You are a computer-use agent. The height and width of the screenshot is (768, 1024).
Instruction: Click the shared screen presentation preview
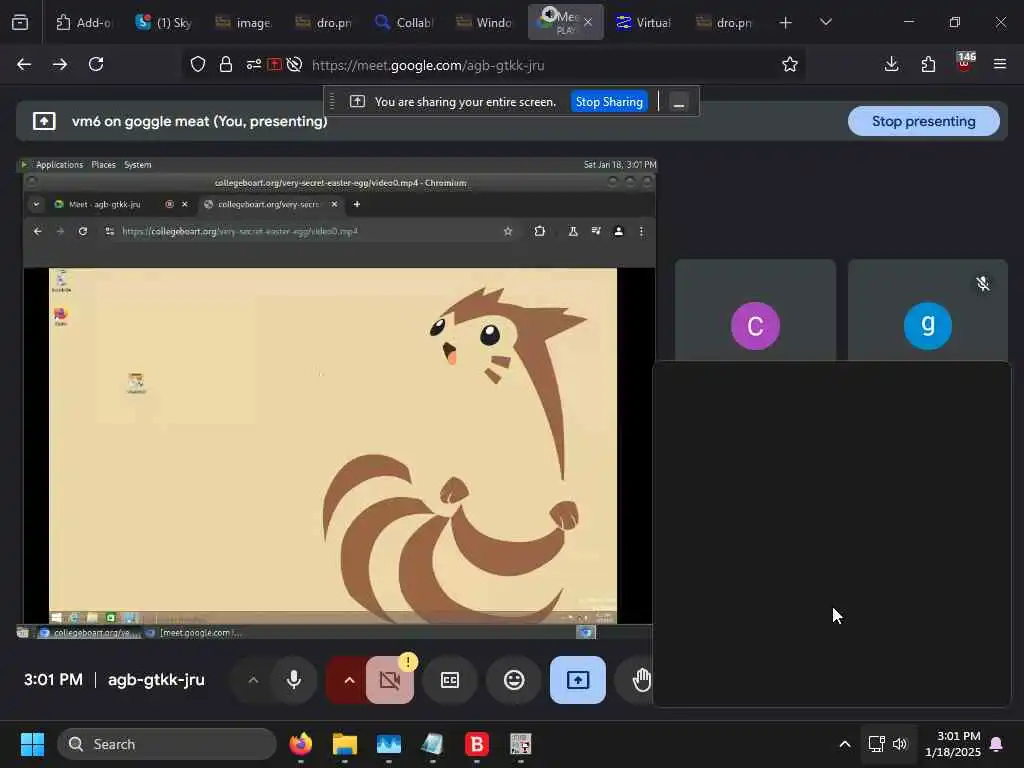(x=336, y=398)
